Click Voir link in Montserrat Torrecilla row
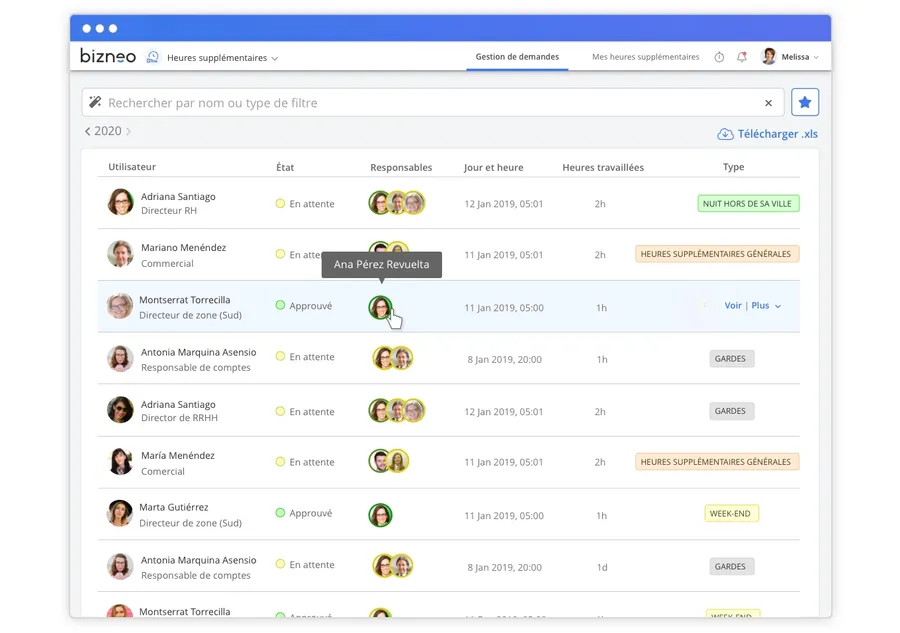The width and height of the screenshot is (900, 633). click(733, 306)
